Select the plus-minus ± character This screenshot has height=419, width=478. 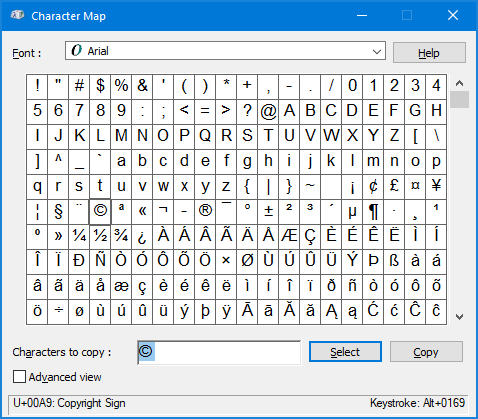(x=268, y=212)
